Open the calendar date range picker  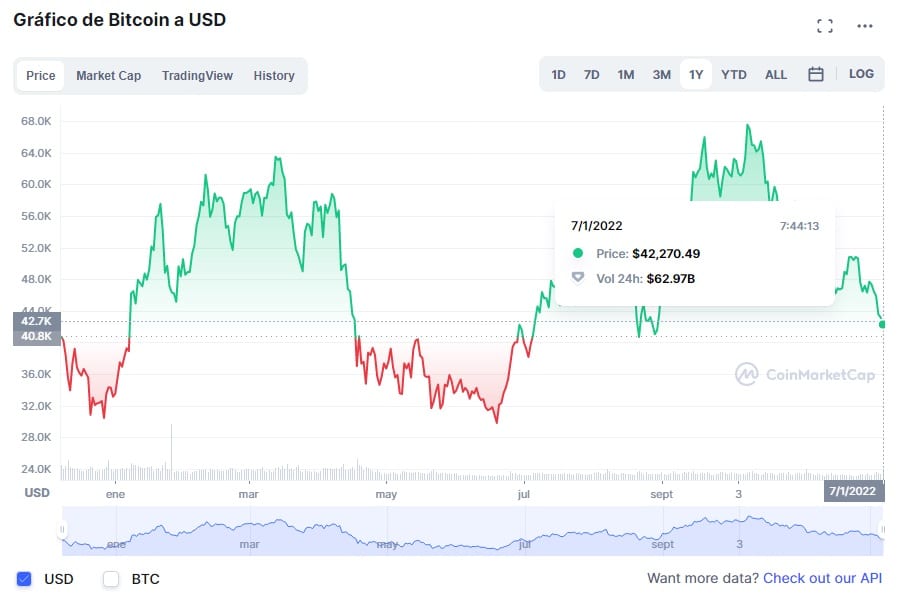coord(816,74)
